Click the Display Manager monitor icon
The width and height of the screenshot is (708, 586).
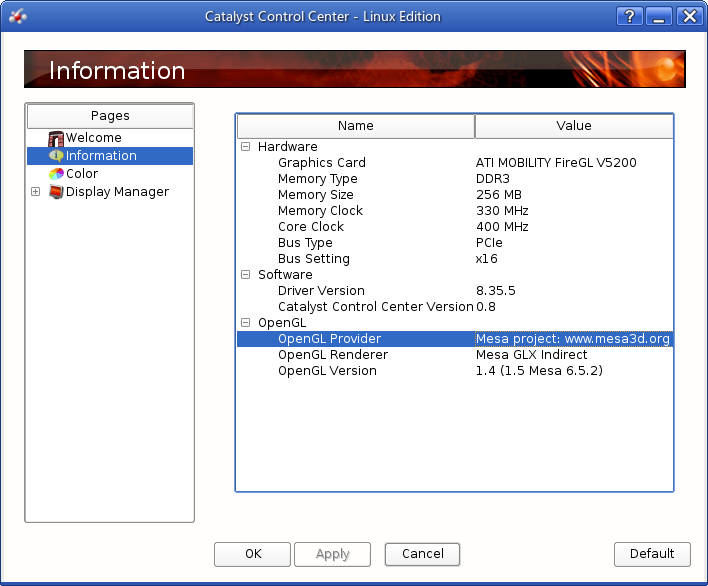56,192
